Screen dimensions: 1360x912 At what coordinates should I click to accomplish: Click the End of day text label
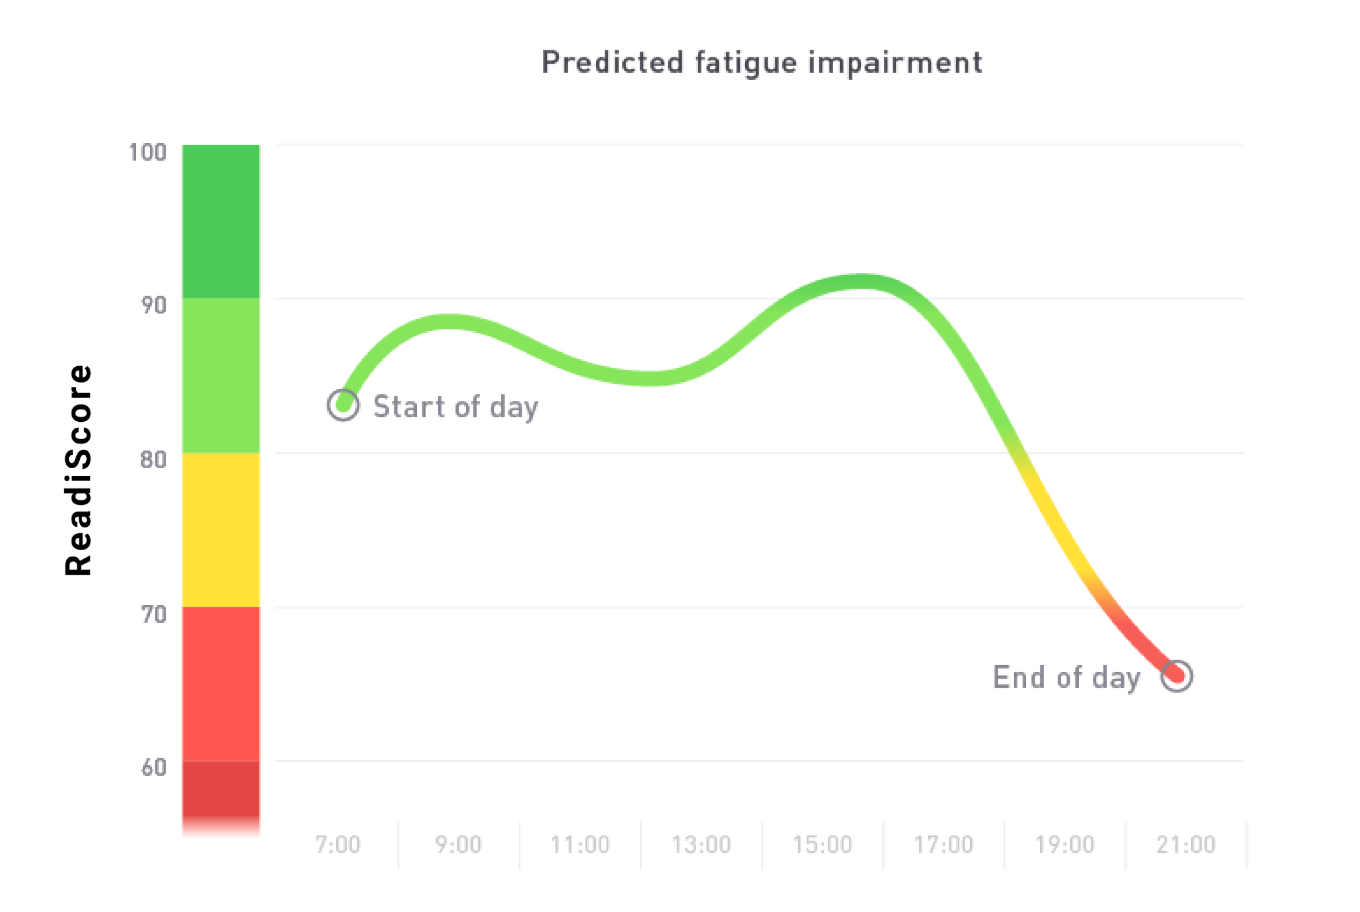pyautogui.click(x=1066, y=678)
